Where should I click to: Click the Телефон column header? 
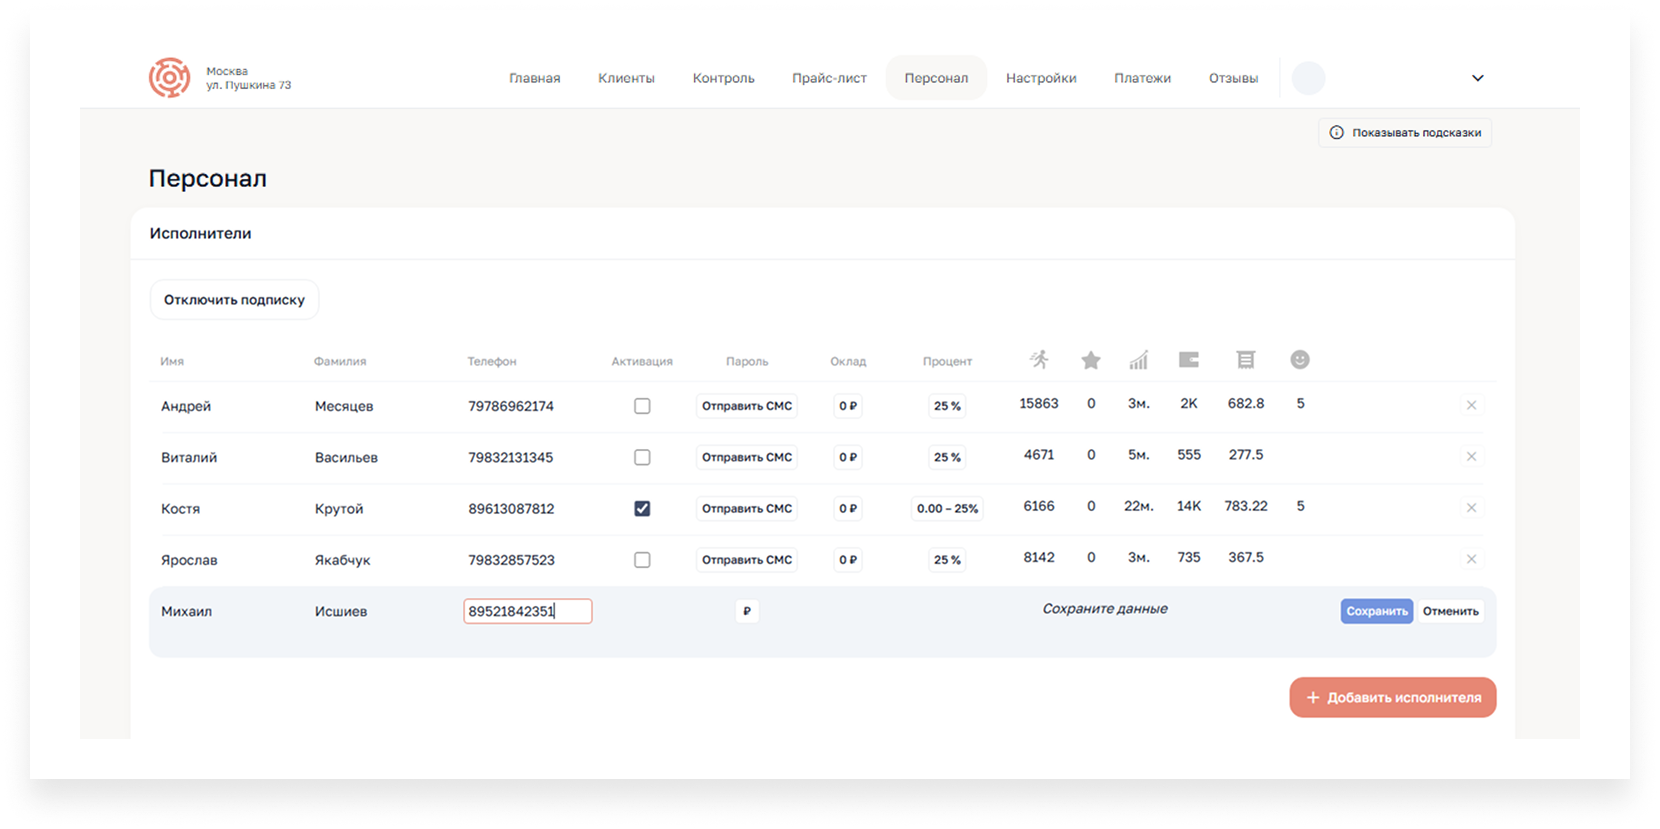492,361
